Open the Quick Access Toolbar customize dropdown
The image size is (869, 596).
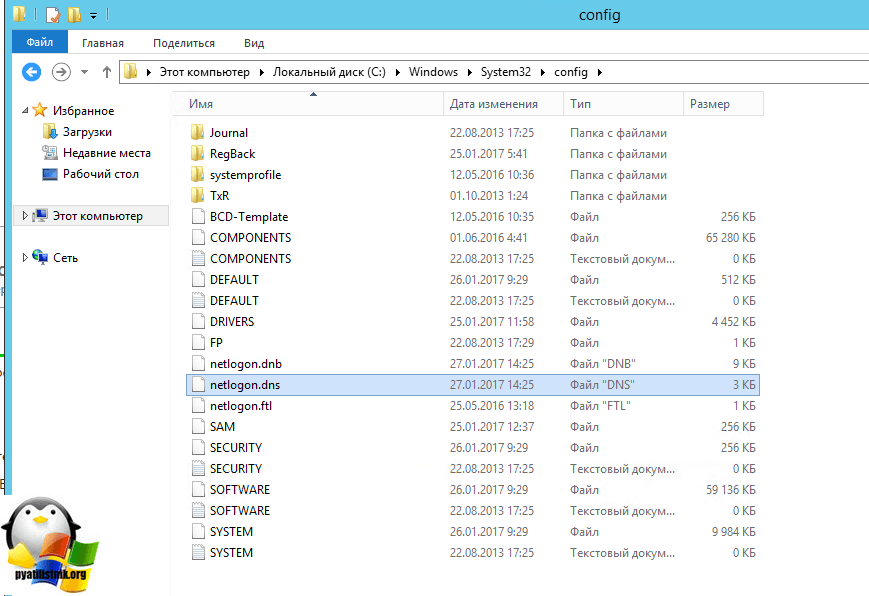(93, 16)
